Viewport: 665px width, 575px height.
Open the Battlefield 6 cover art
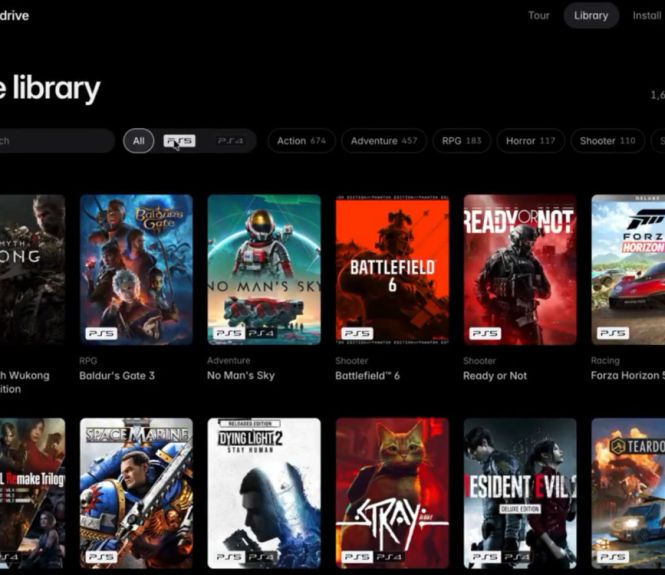[x=392, y=270]
